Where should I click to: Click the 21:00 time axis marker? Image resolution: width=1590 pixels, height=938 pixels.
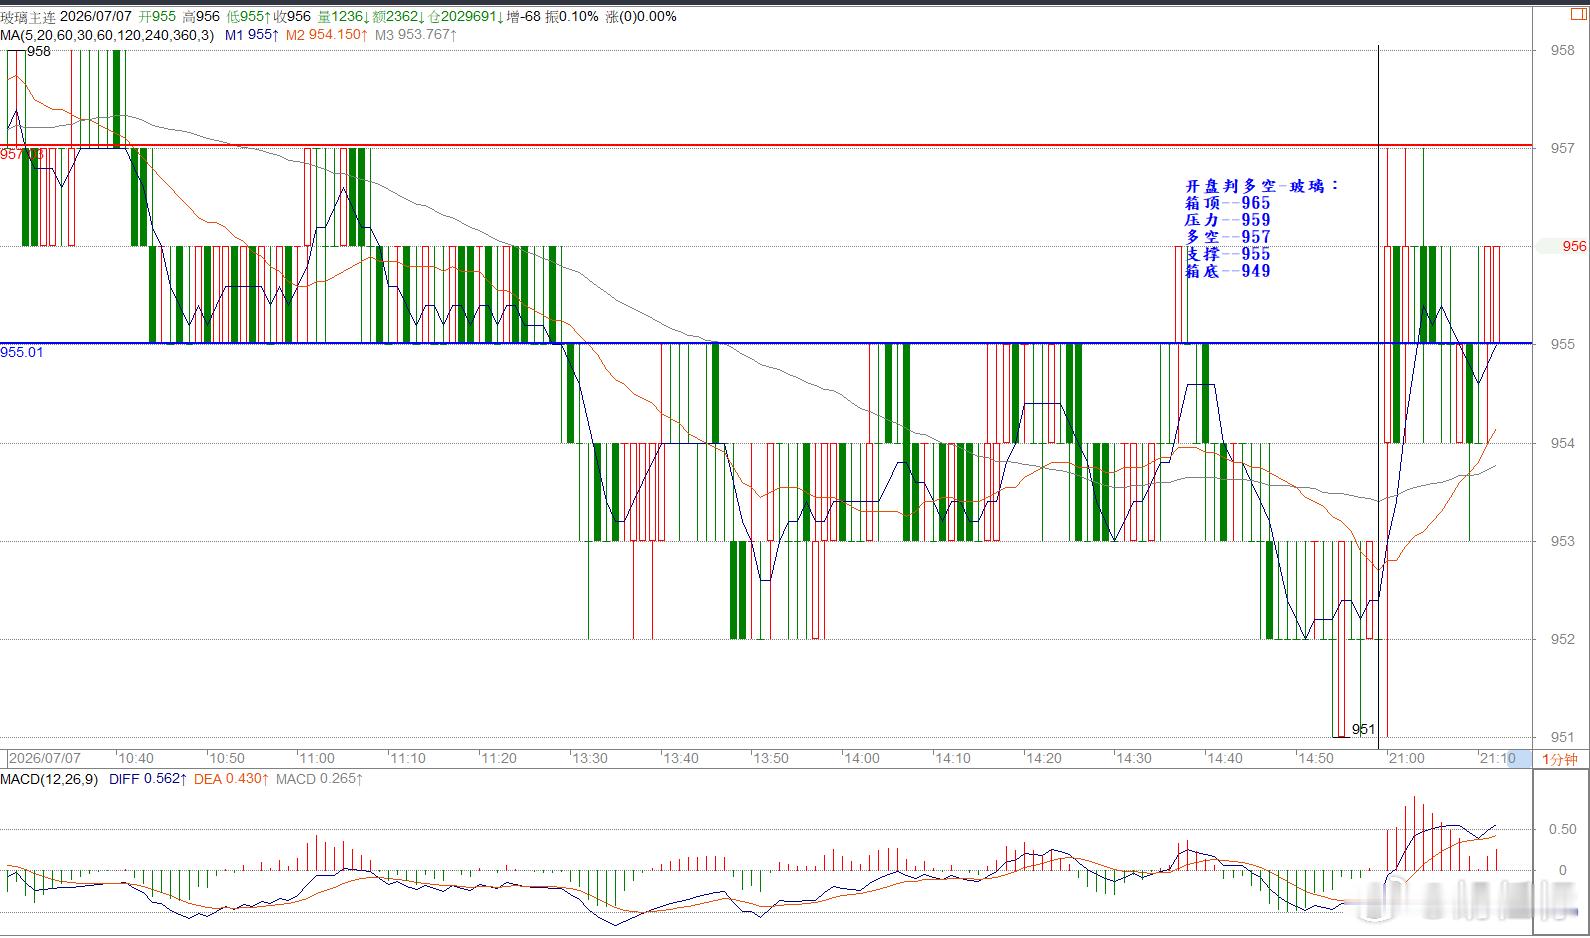1406,759
